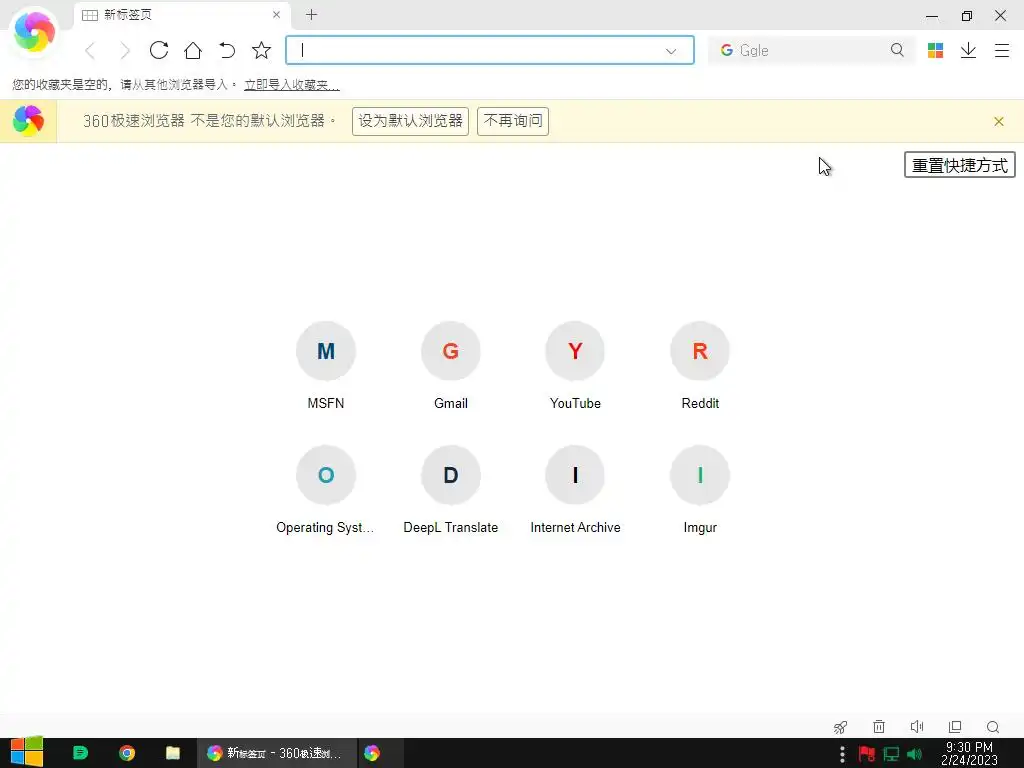Click 重置快捷方式 button
Viewport: 1024px width, 768px height.
959,165
